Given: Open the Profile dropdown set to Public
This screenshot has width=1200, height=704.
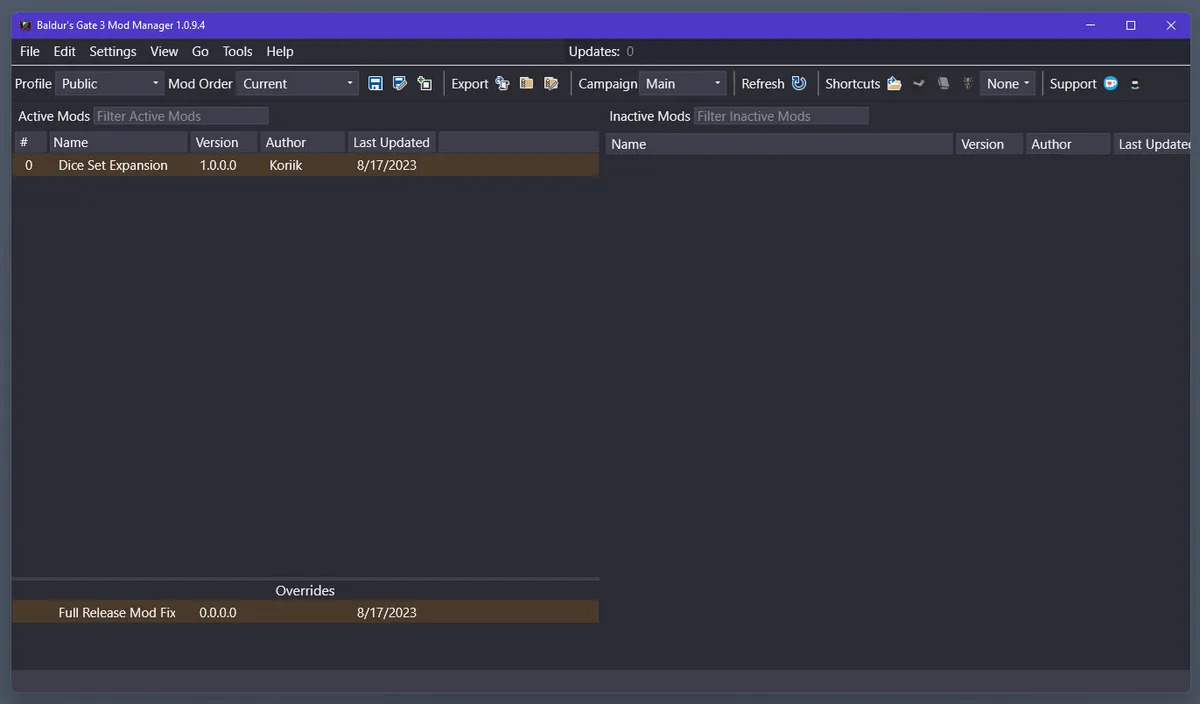Looking at the screenshot, I should coord(110,84).
